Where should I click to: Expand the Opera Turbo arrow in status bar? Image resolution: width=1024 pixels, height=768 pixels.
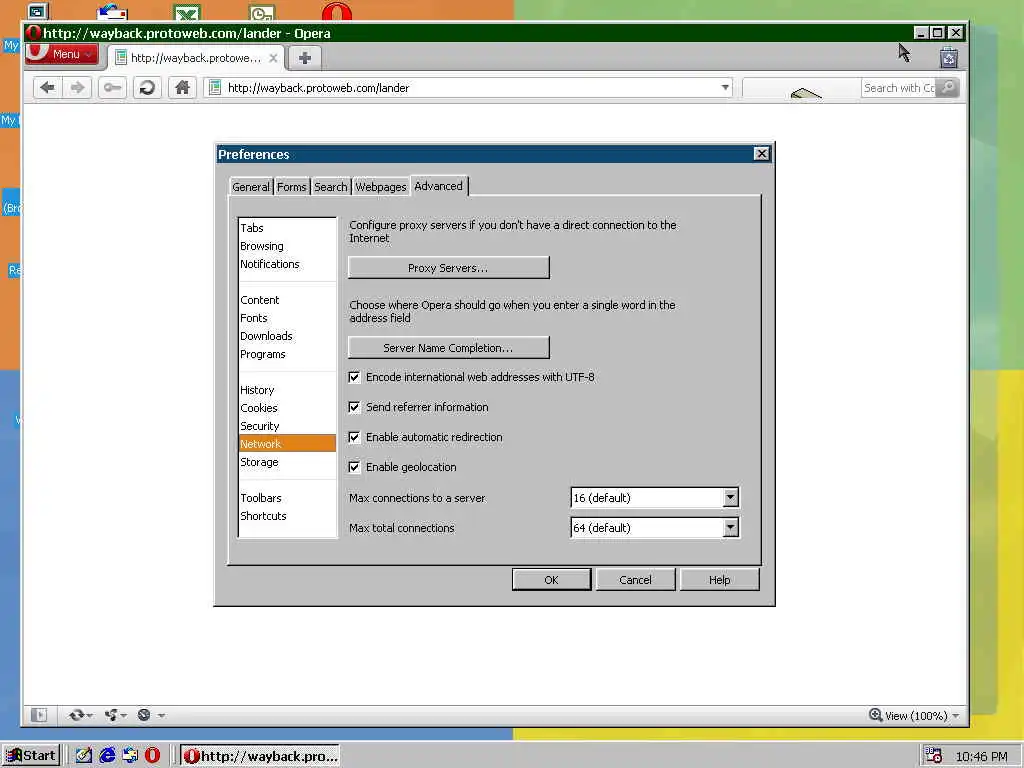pyautogui.click(x=161, y=716)
